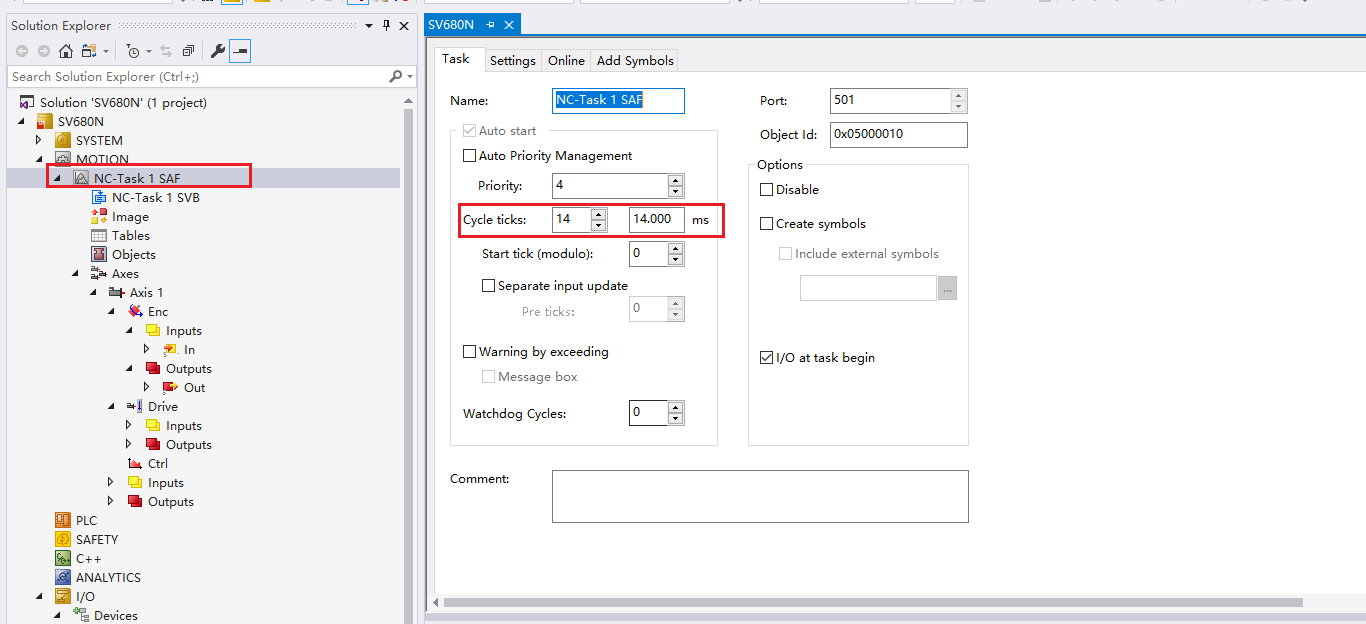Toggle the Preview Selected Items icon
Image resolution: width=1366 pixels, height=624 pixels.
tap(240, 51)
